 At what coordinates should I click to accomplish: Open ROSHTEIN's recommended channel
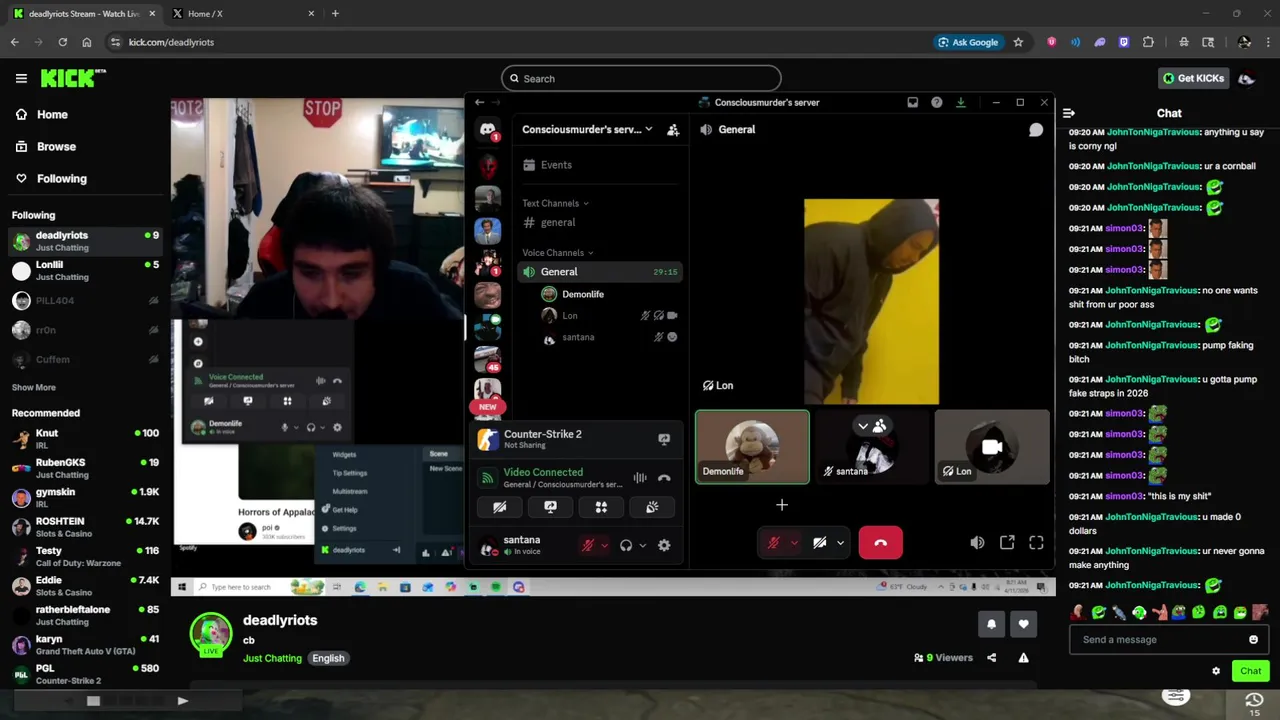(x=85, y=527)
